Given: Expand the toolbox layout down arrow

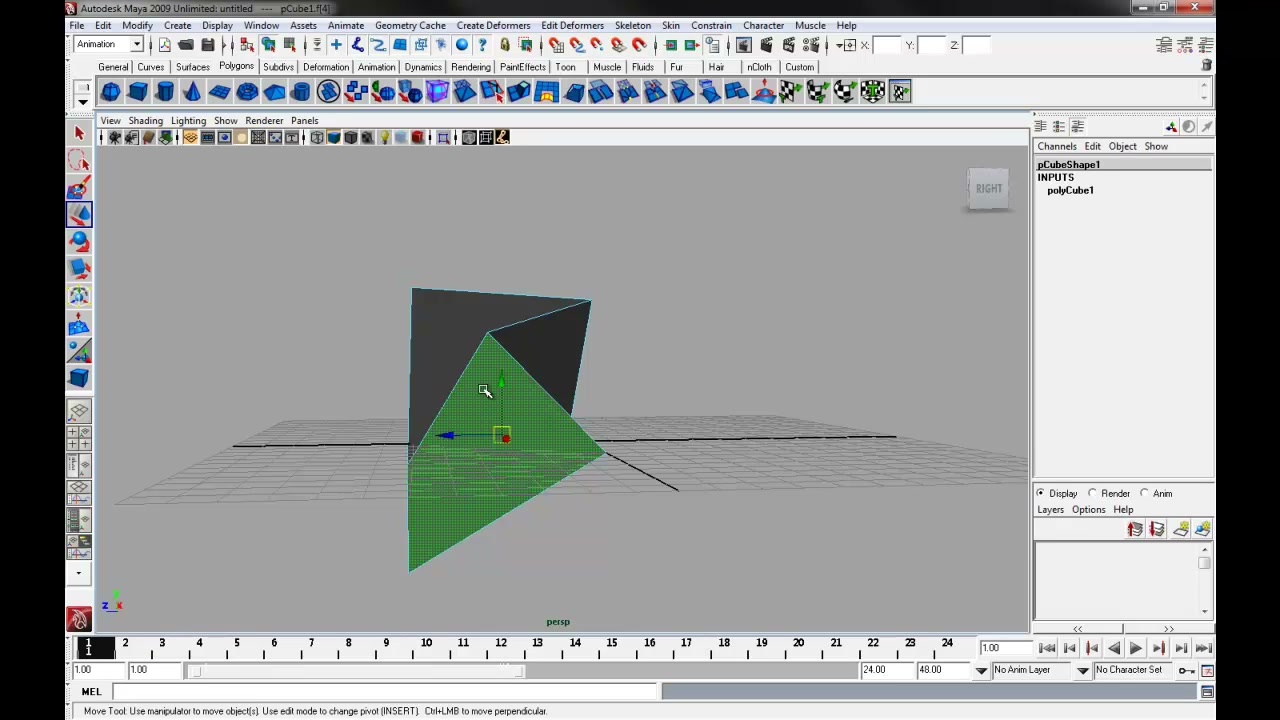Looking at the screenshot, I should pyautogui.click(x=79, y=574).
